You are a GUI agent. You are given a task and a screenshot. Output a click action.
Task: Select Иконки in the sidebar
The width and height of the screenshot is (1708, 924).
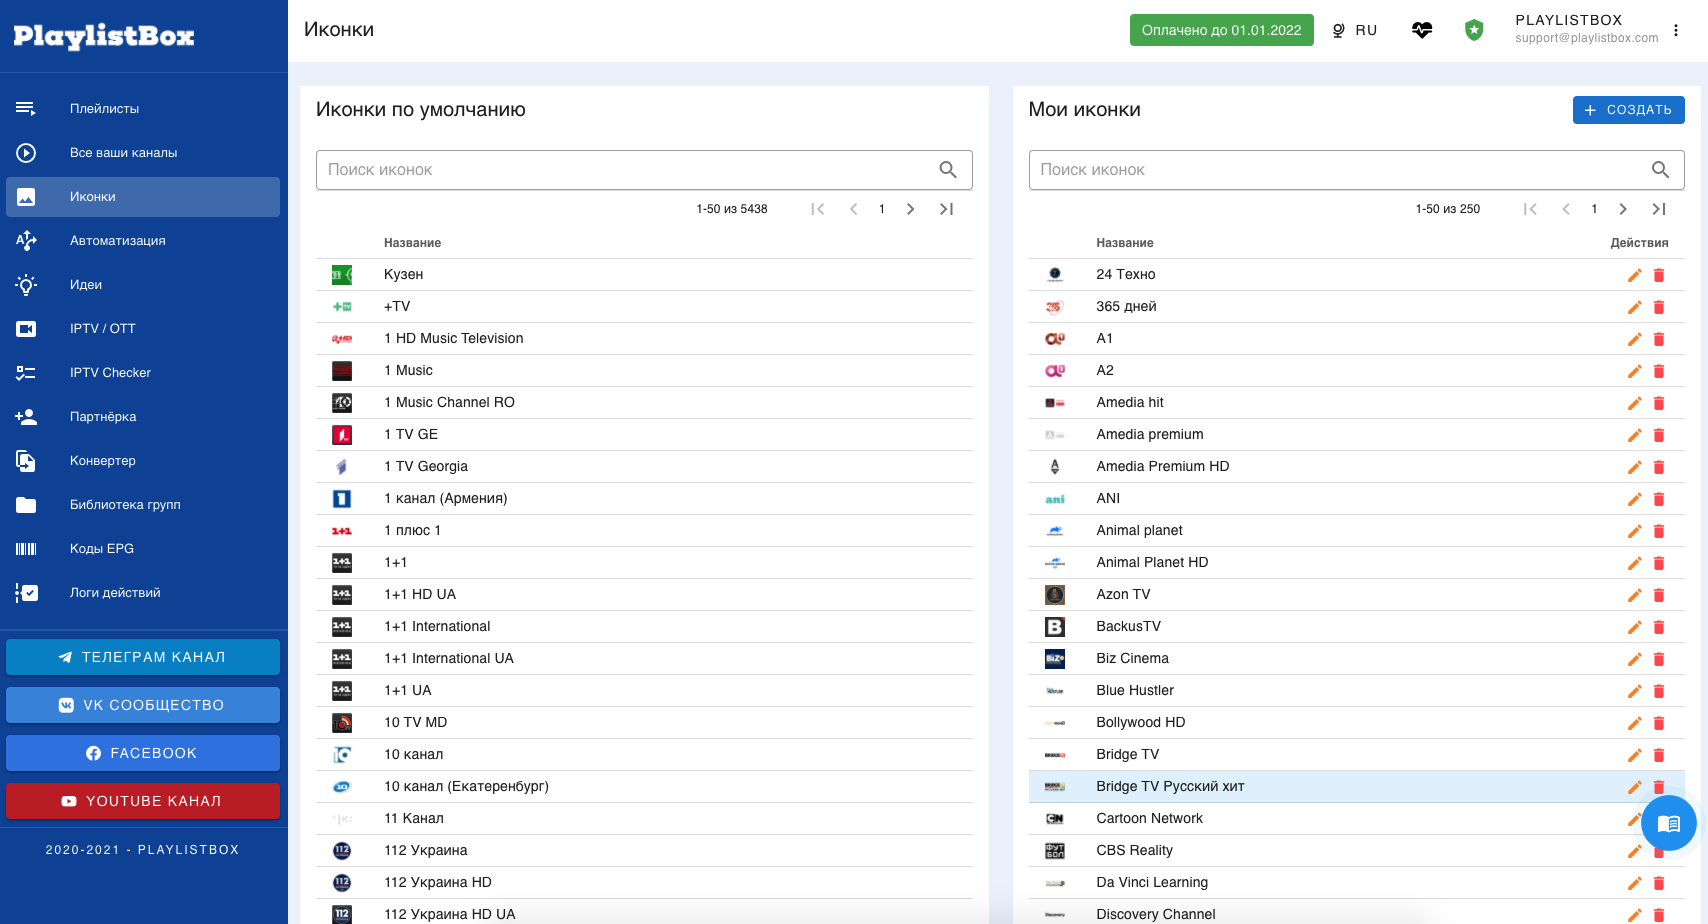143,197
